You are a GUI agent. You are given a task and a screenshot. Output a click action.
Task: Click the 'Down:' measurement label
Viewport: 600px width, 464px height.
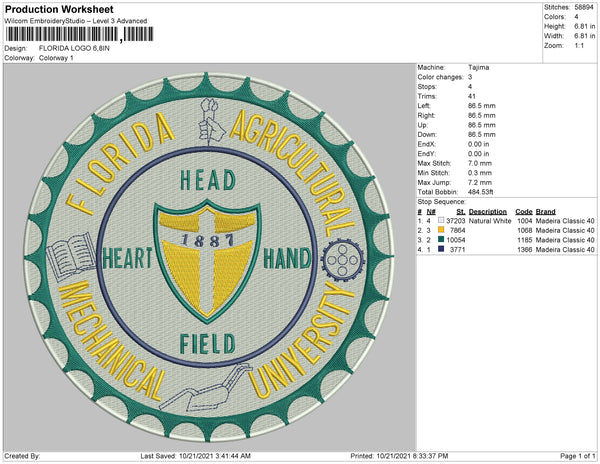(427, 134)
